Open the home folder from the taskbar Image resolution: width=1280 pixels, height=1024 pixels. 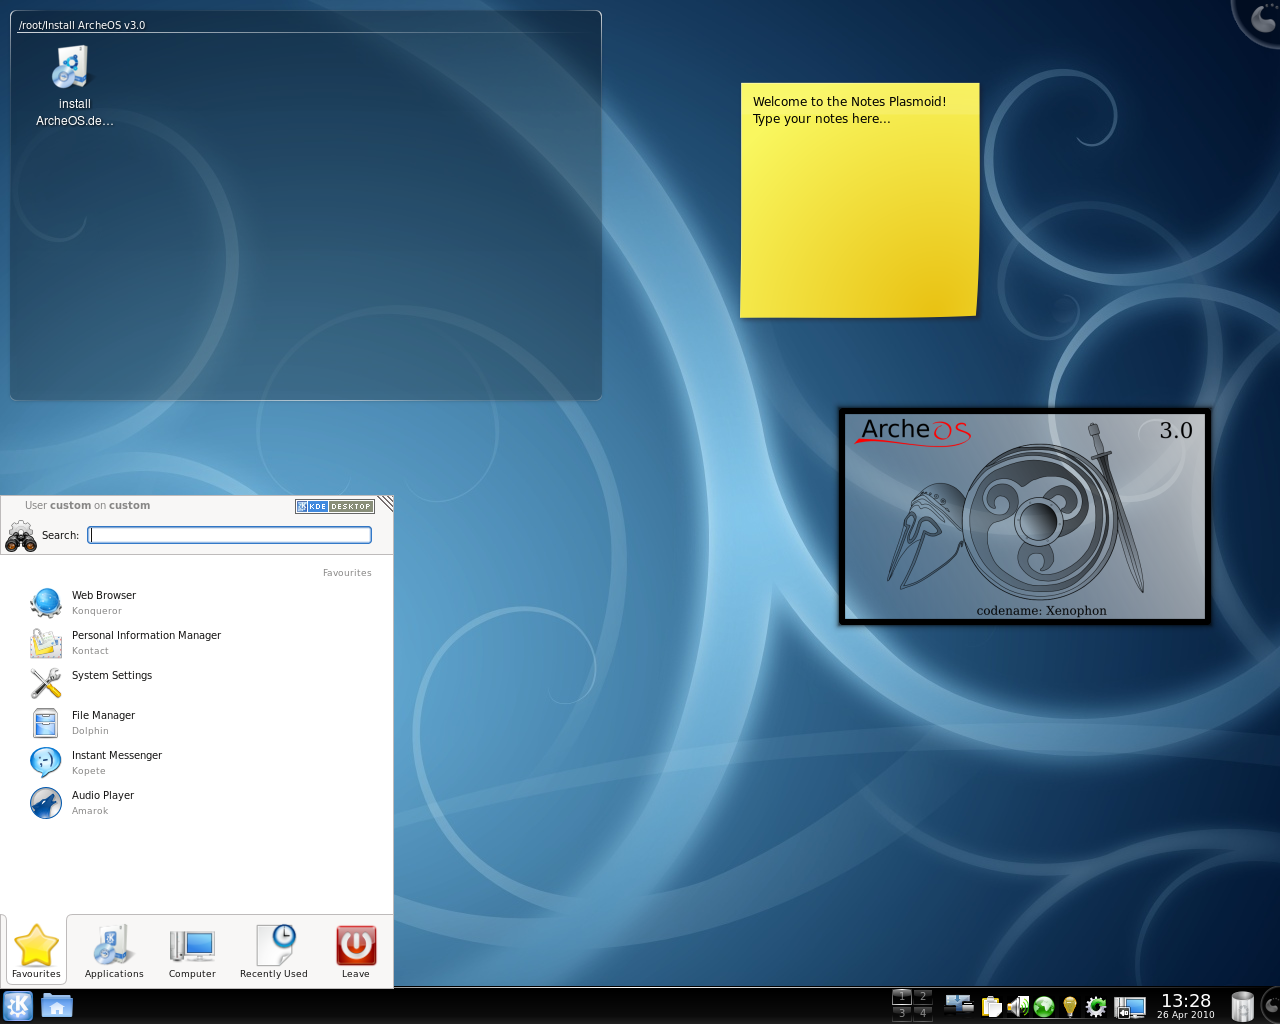(57, 1006)
